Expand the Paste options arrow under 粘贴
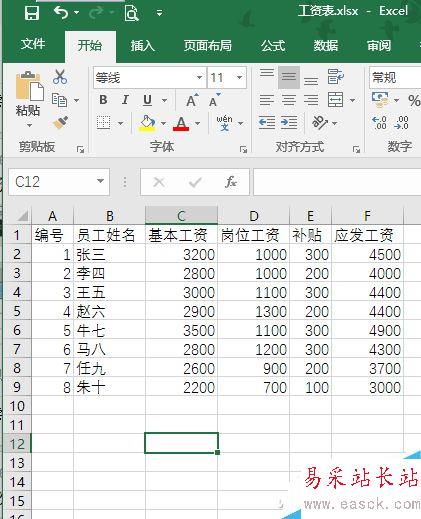The height and width of the screenshot is (519, 421). click(x=30, y=126)
